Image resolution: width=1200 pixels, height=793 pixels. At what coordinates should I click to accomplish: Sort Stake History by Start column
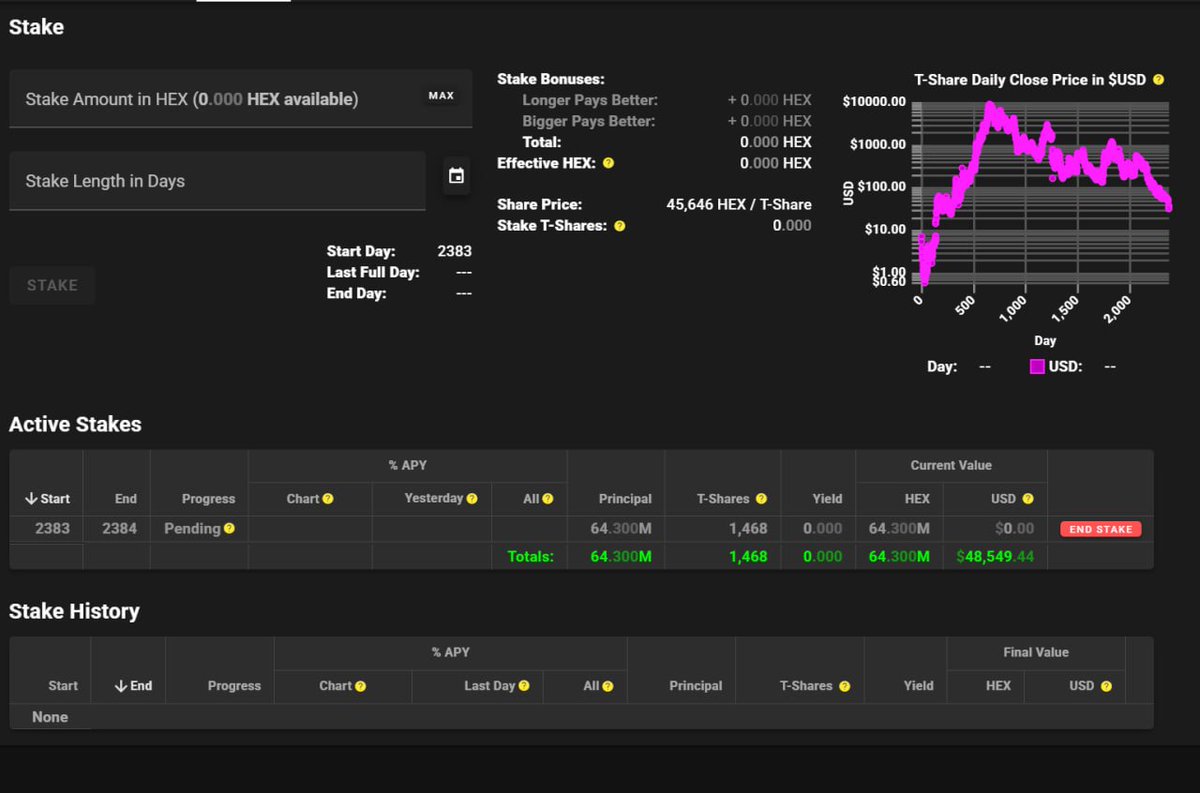[63, 686]
